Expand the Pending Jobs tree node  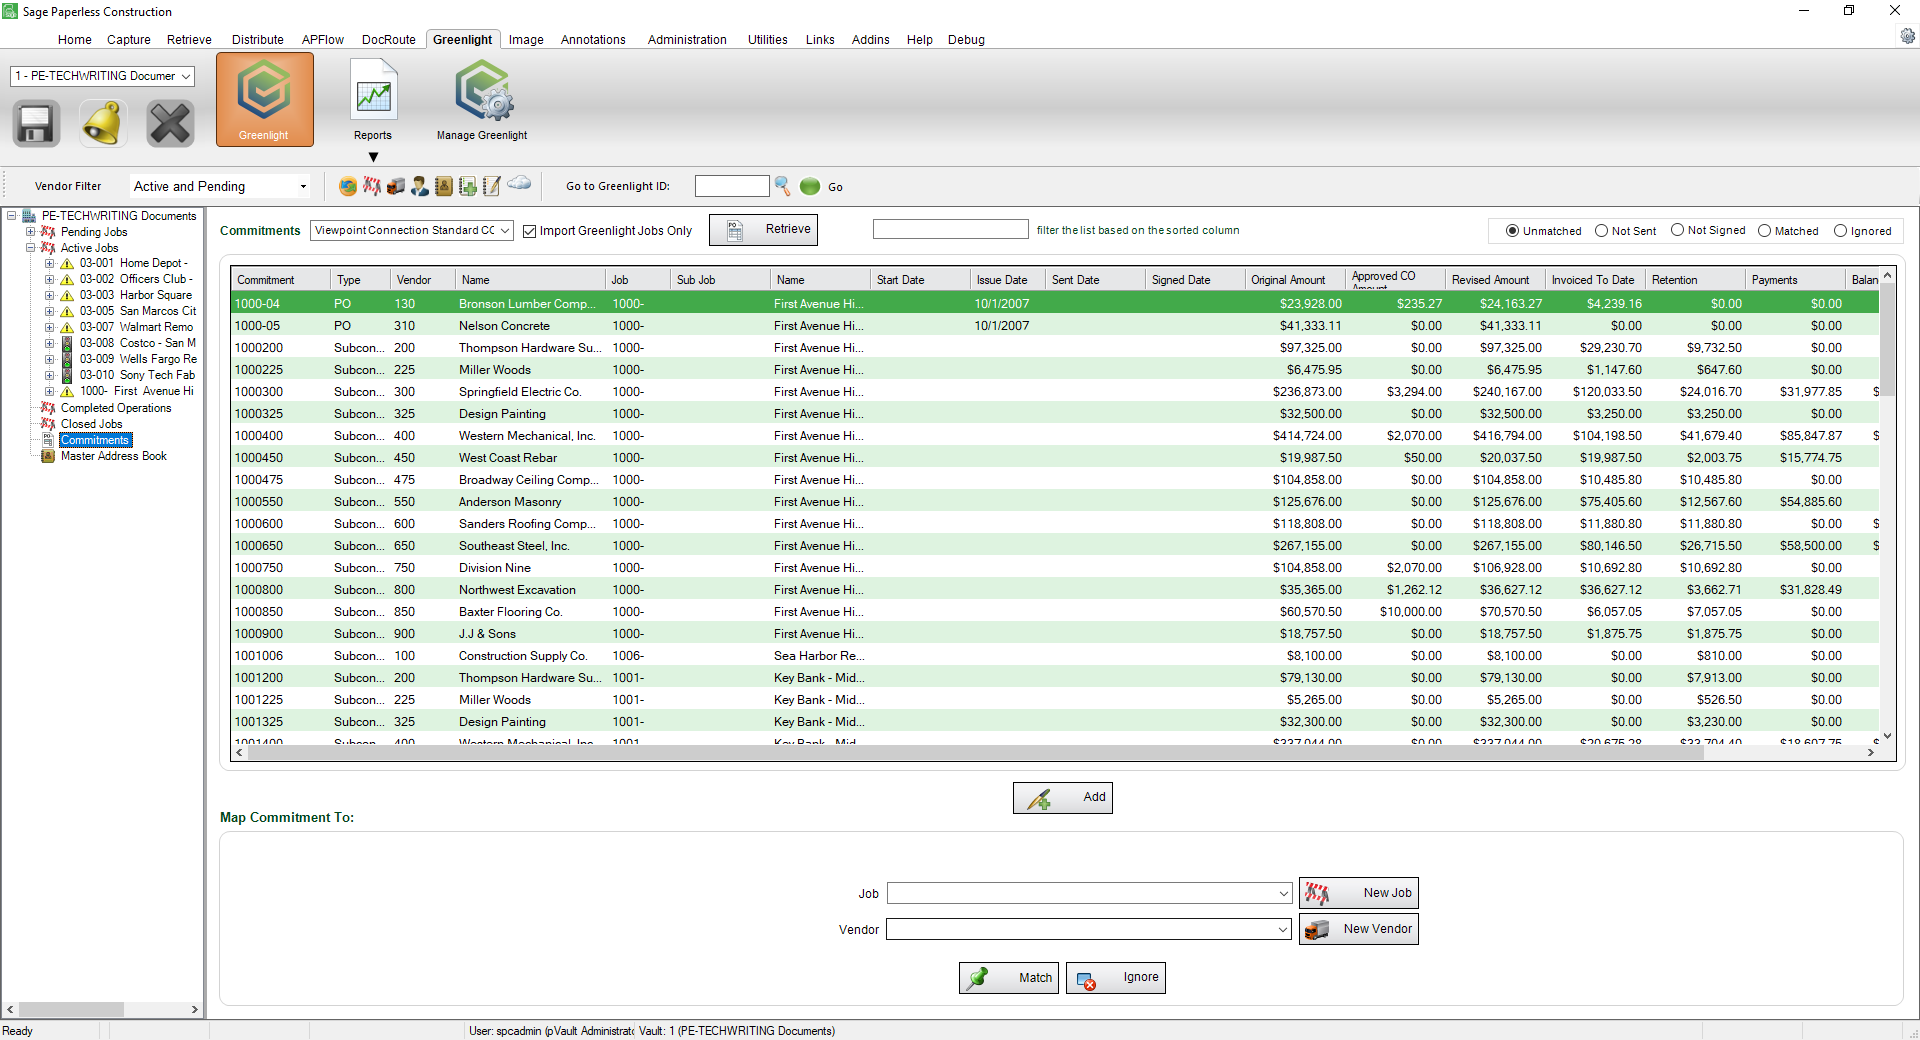point(30,232)
